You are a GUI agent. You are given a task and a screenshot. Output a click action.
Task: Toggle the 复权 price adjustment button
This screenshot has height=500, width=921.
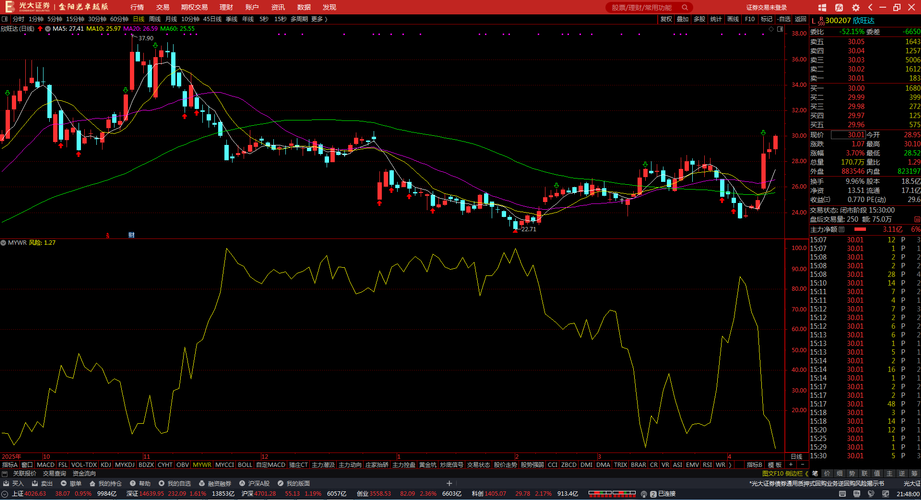coord(666,19)
